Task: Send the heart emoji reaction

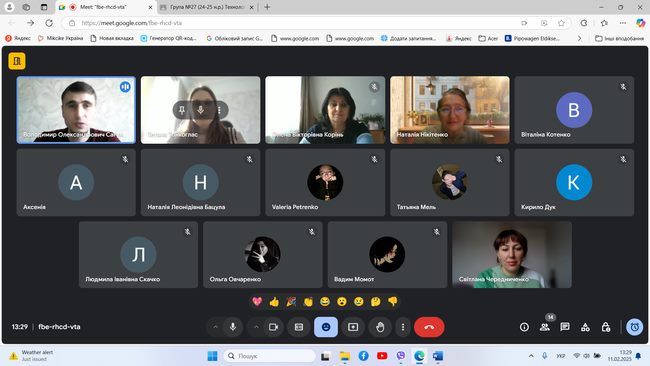Action: (x=257, y=301)
